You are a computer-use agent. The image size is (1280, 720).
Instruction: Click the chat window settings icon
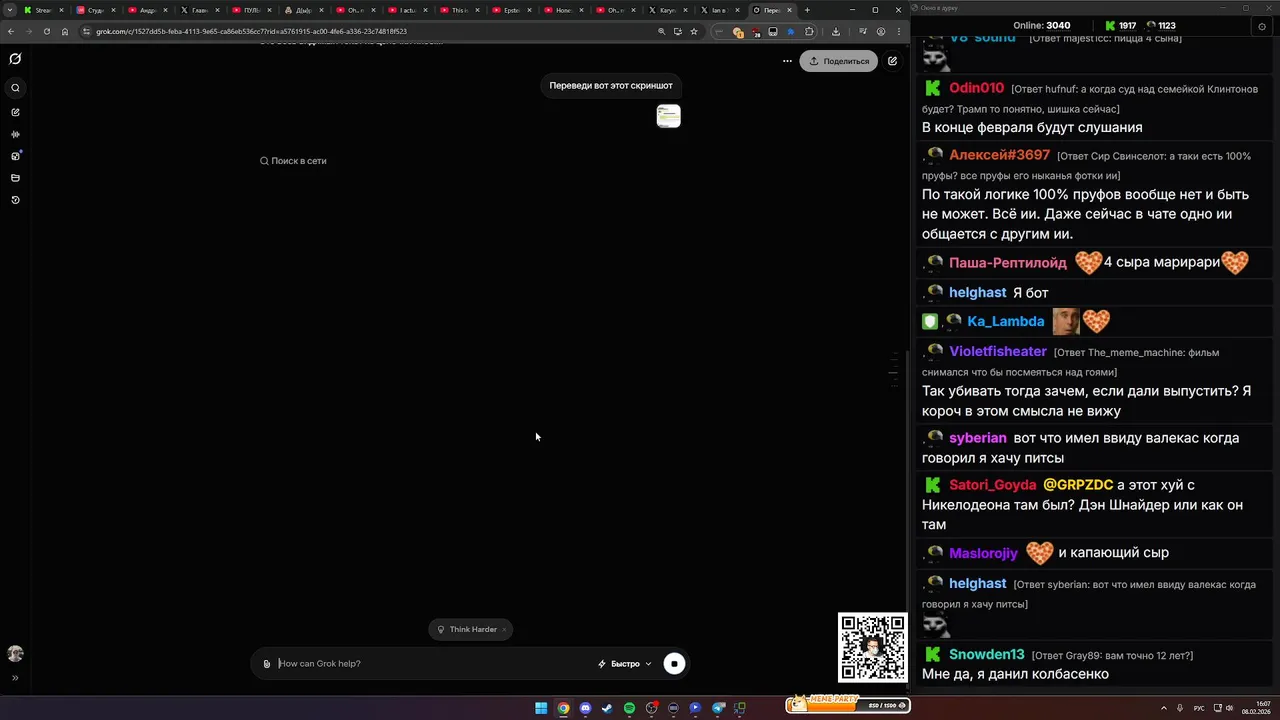(1261, 27)
